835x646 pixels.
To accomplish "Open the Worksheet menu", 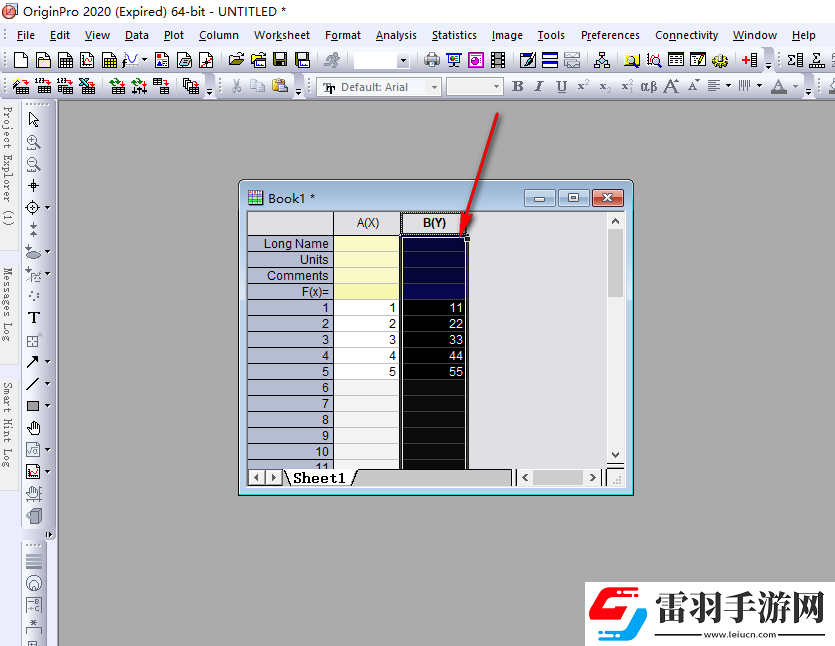I will pyautogui.click(x=281, y=35).
